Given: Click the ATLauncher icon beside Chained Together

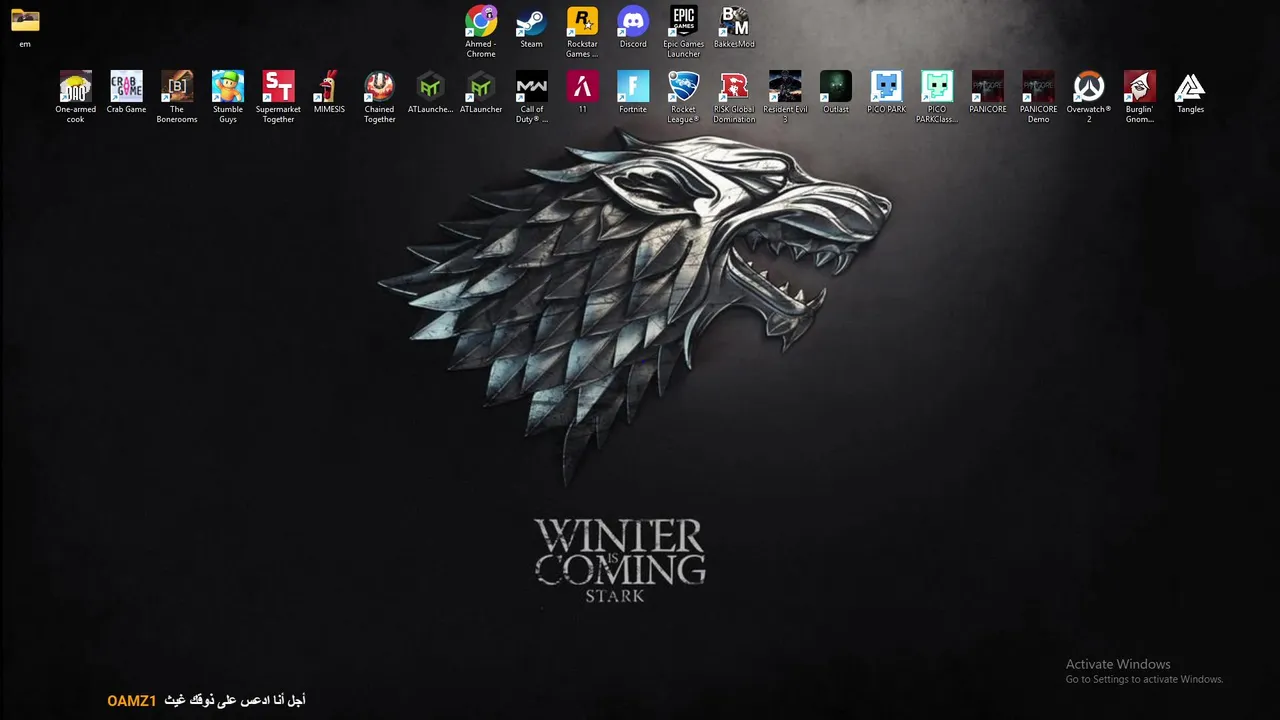Looking at the screenshot, I should pyautogui.click(x=430, y=86).
